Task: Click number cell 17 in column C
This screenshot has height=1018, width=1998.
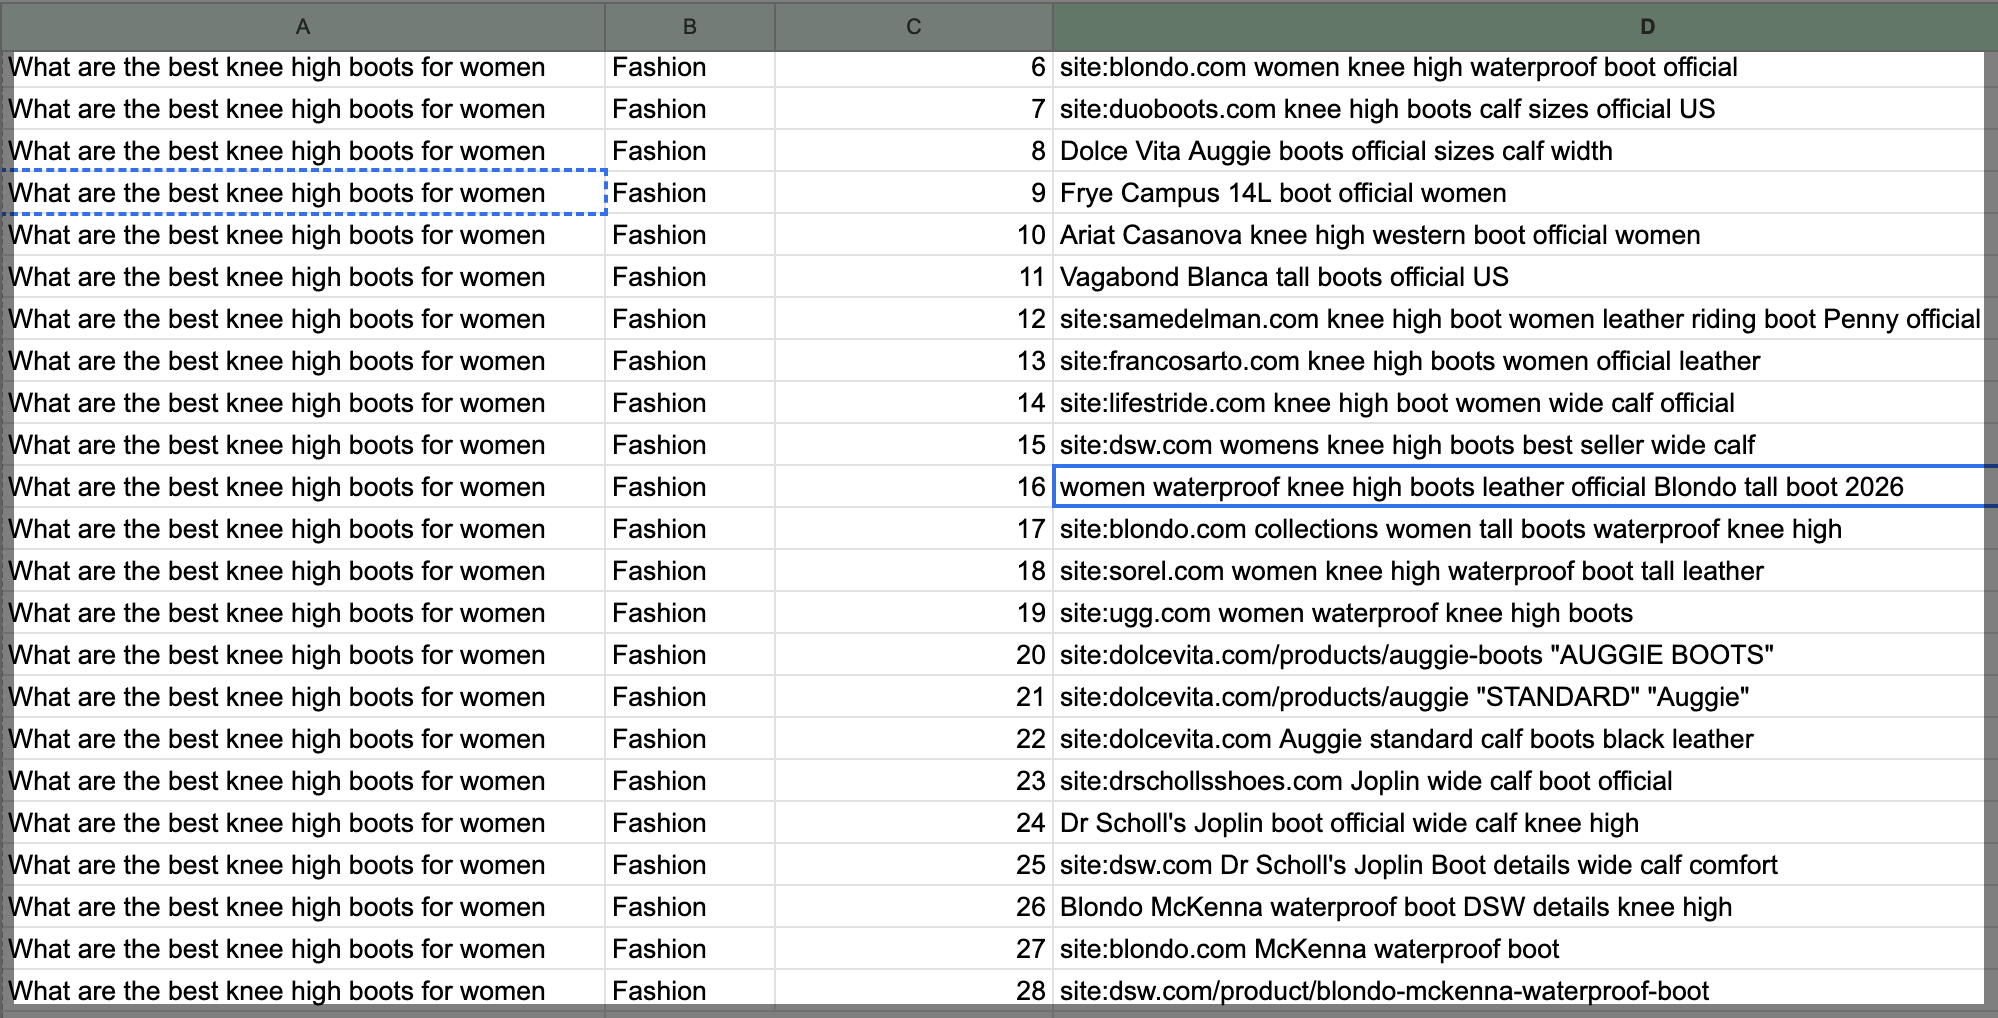Action: [x=914, y=529]
